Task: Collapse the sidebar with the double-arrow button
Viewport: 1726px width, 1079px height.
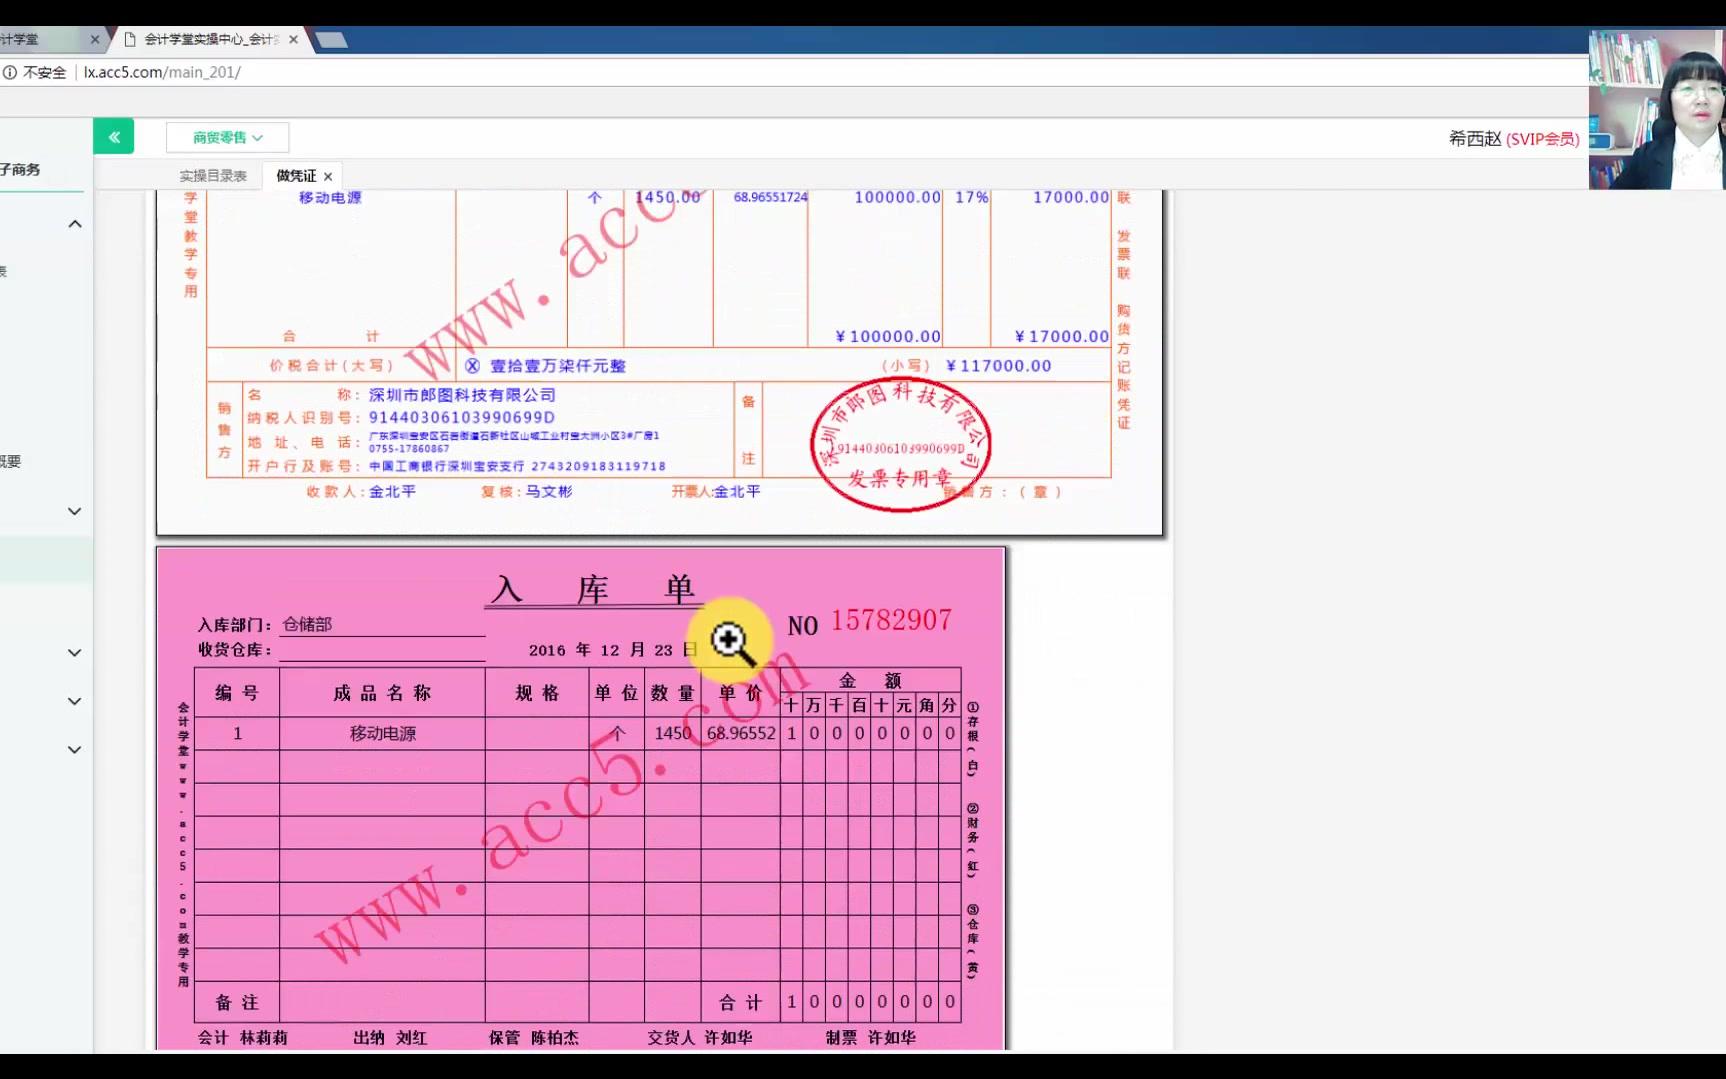Action: (114, 137)
